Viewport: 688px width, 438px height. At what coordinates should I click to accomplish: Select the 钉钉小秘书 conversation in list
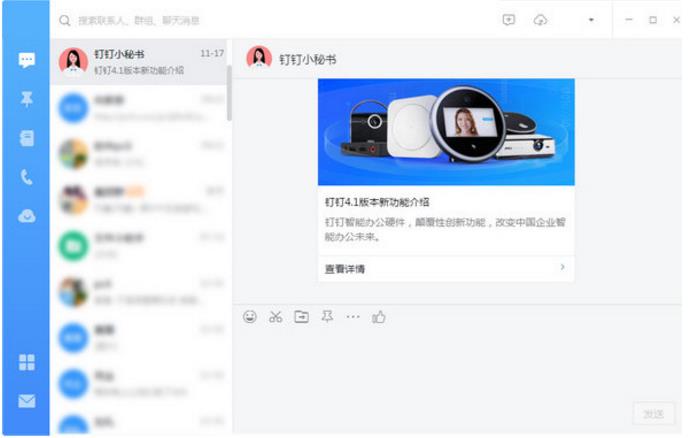[x=140, y=61]
